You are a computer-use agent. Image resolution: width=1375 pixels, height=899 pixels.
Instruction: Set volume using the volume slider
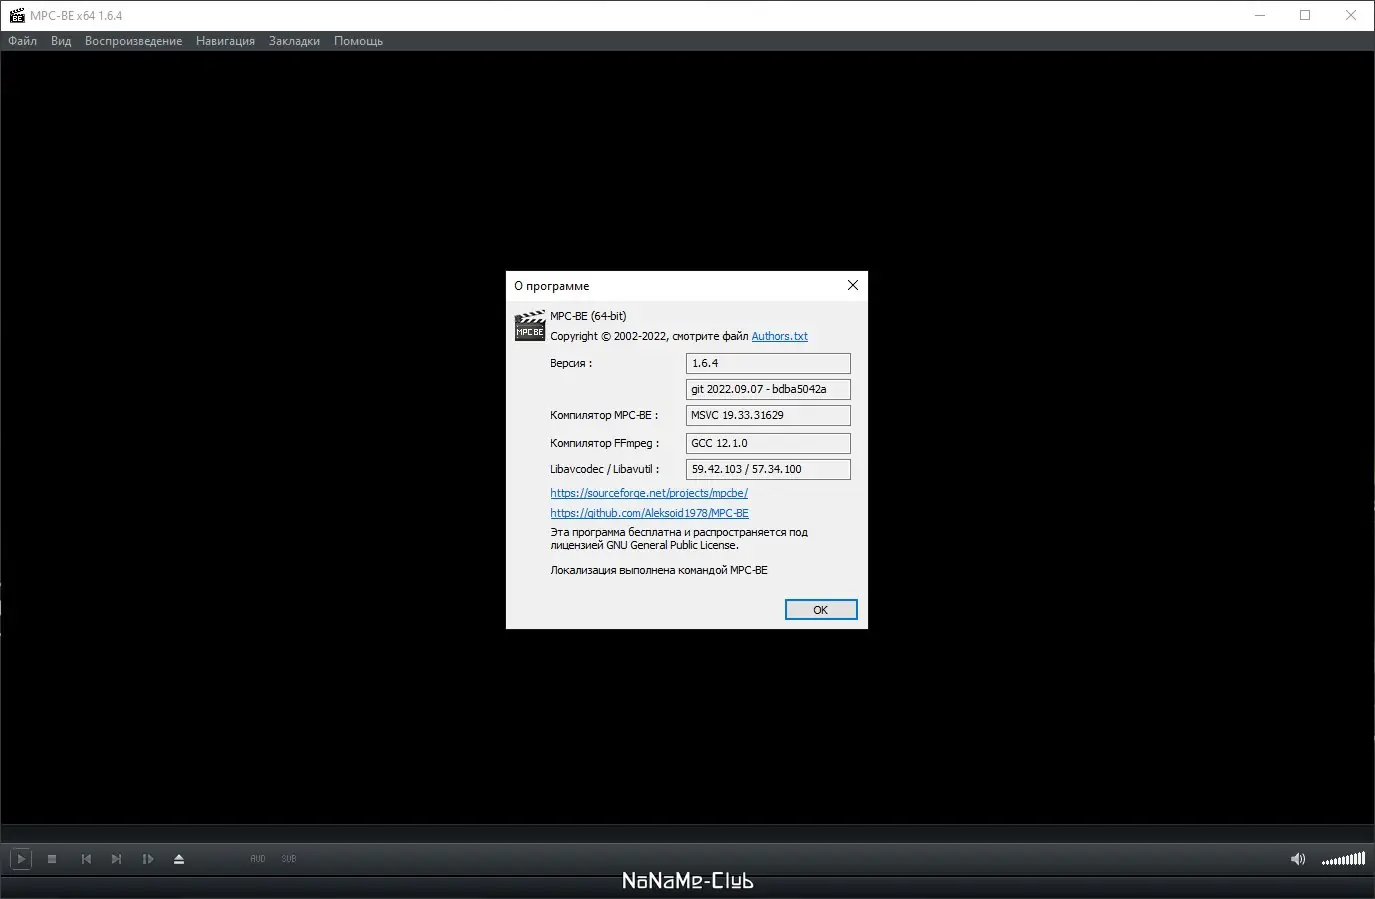1343,858
